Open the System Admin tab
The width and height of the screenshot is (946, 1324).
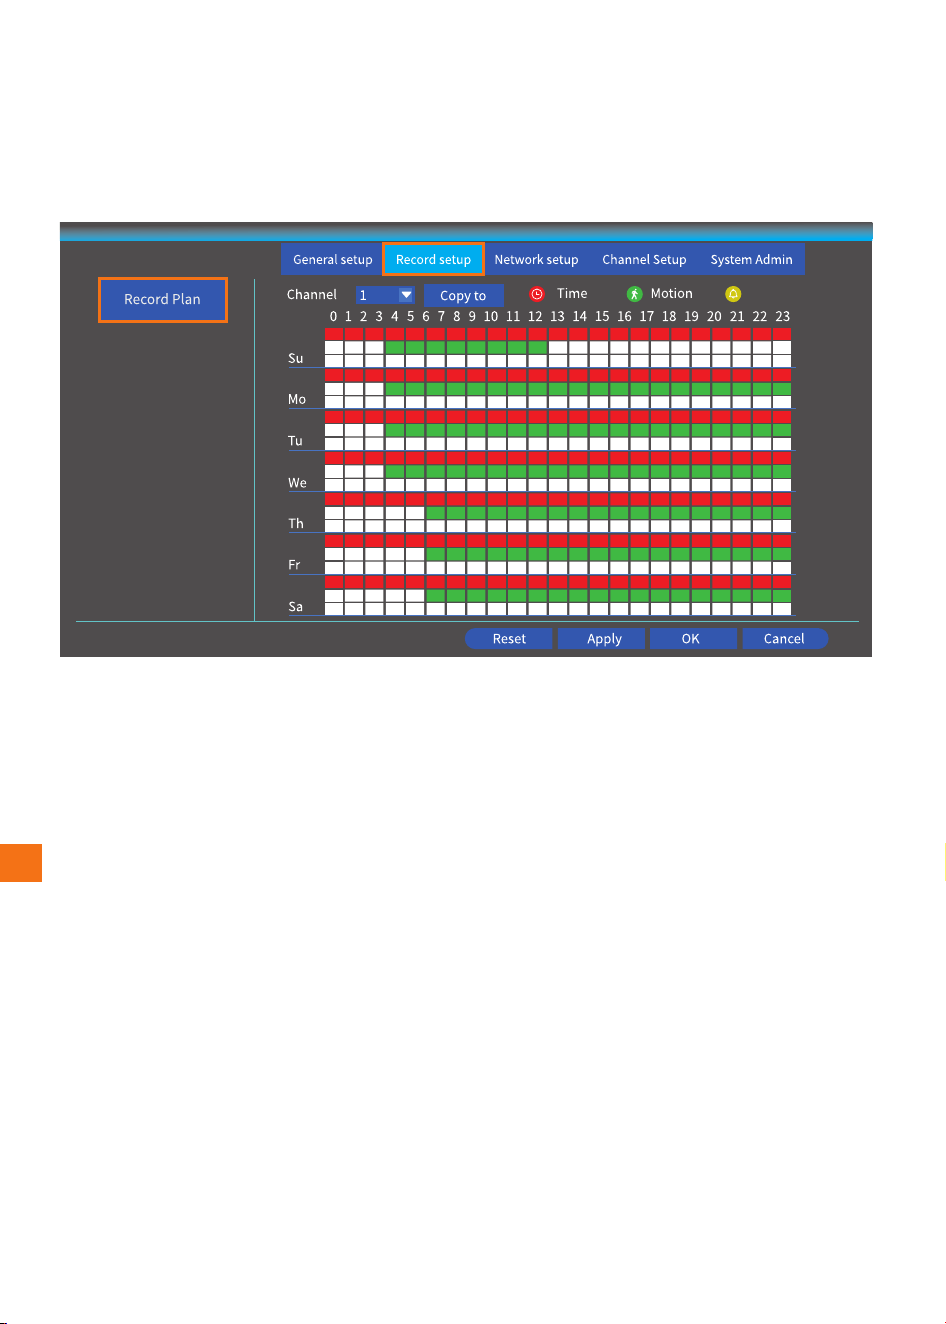pos(751,259)
